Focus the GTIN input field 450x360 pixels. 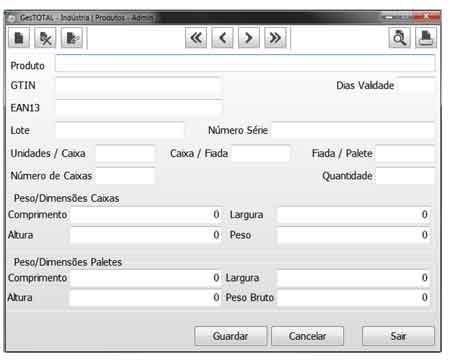click(x=138, y=86)
